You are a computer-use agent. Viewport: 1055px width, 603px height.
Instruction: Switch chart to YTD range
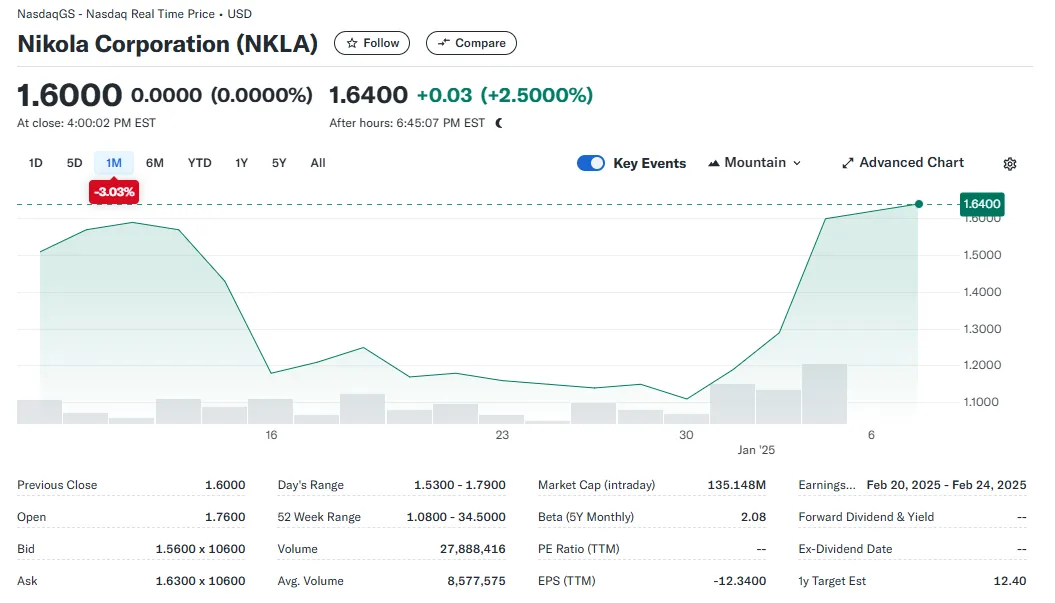[x=199, y=163]
